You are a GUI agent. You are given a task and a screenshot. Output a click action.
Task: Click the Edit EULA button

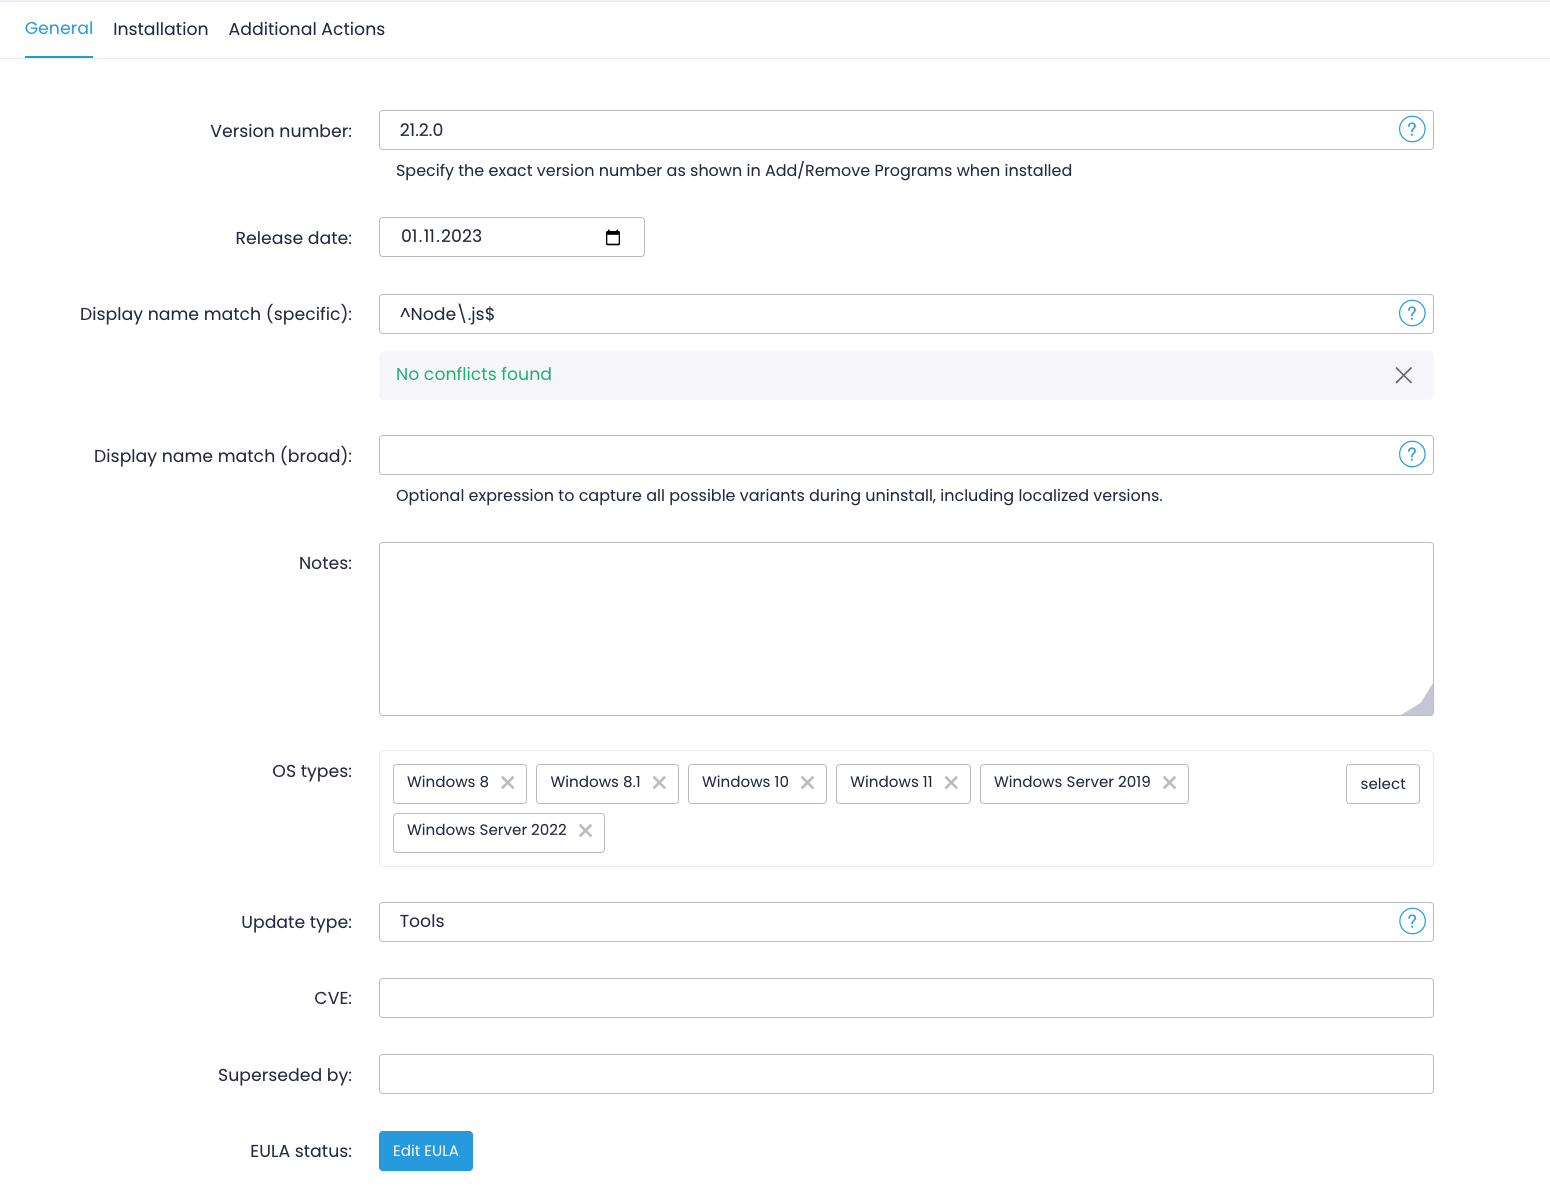[425, 1151]
